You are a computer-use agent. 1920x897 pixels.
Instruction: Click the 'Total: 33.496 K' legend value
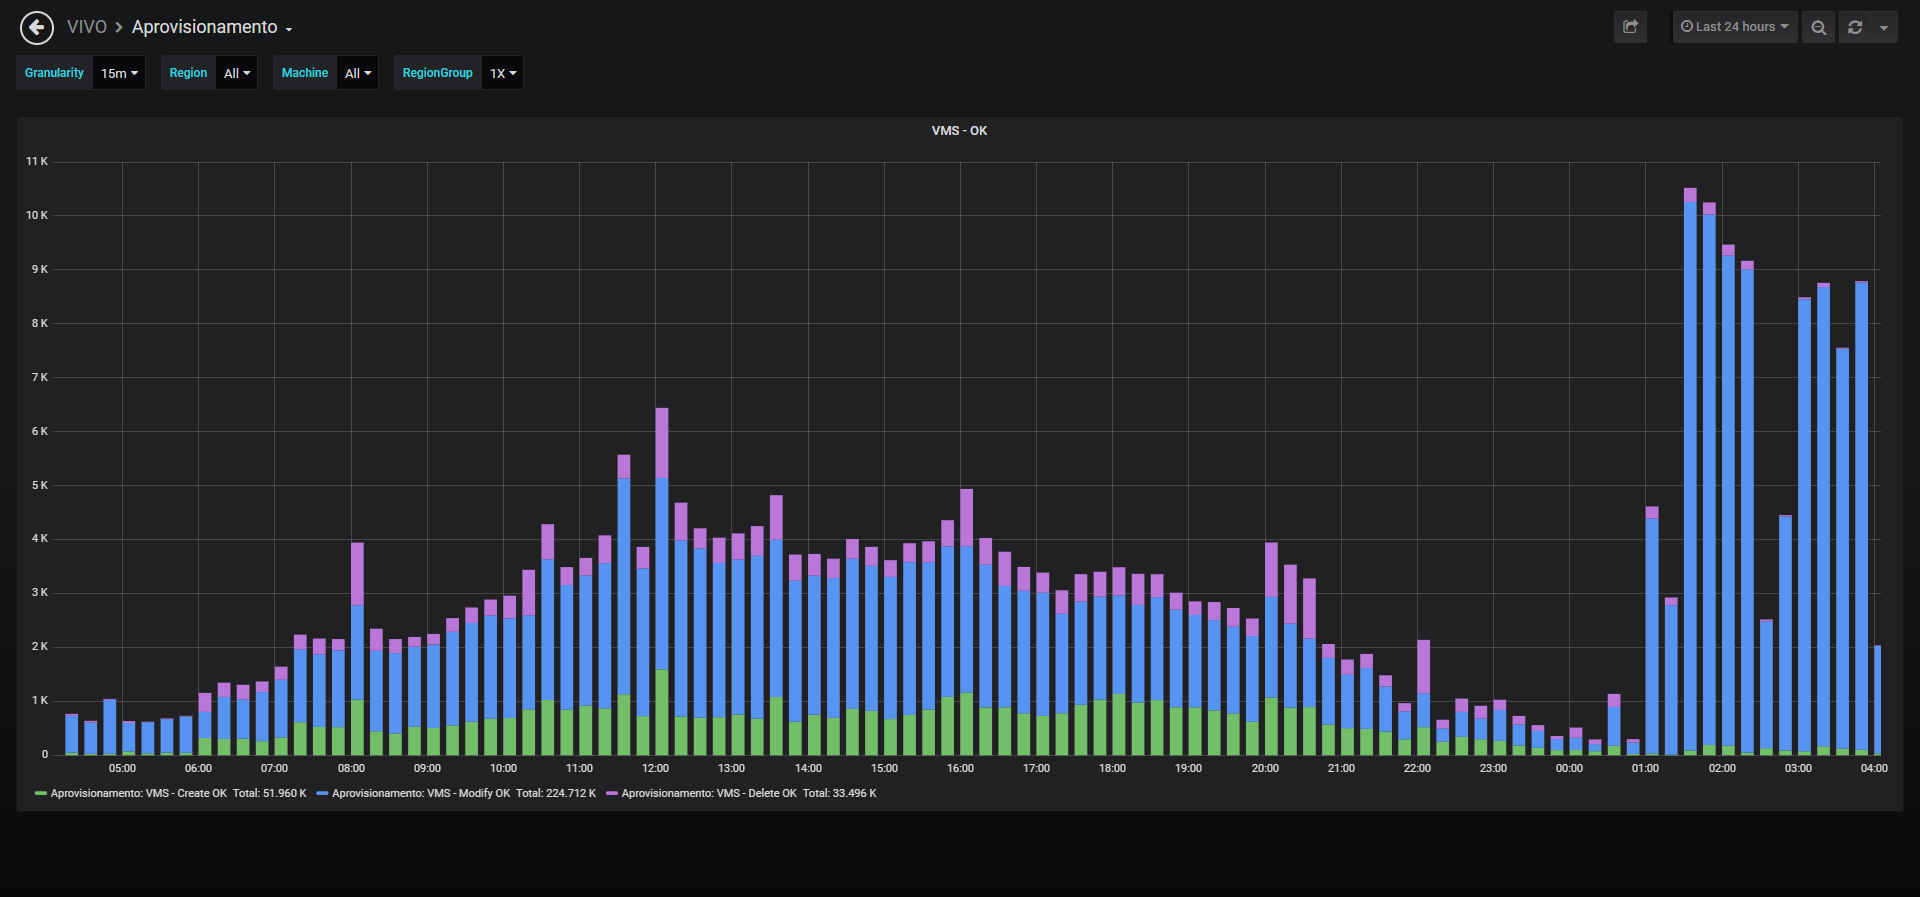click(840, 793)
